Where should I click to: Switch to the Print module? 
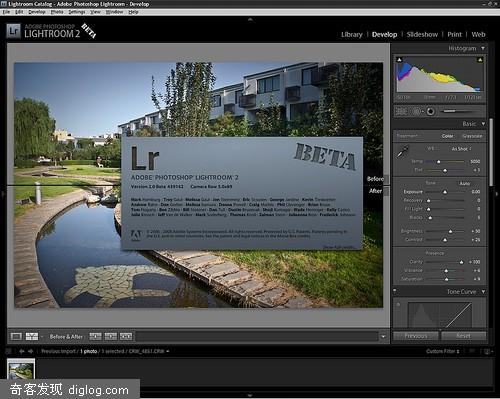(x=454, y=35)
